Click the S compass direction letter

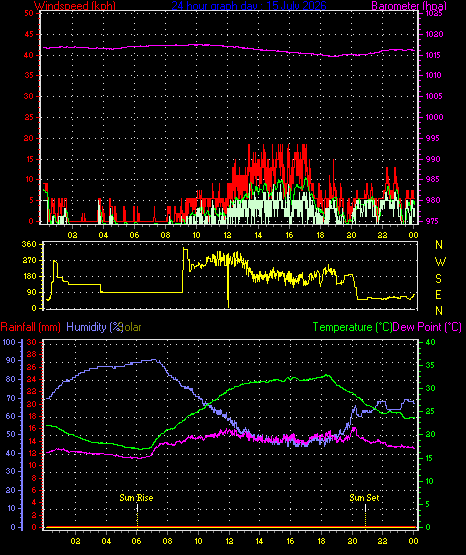(438, 279)
